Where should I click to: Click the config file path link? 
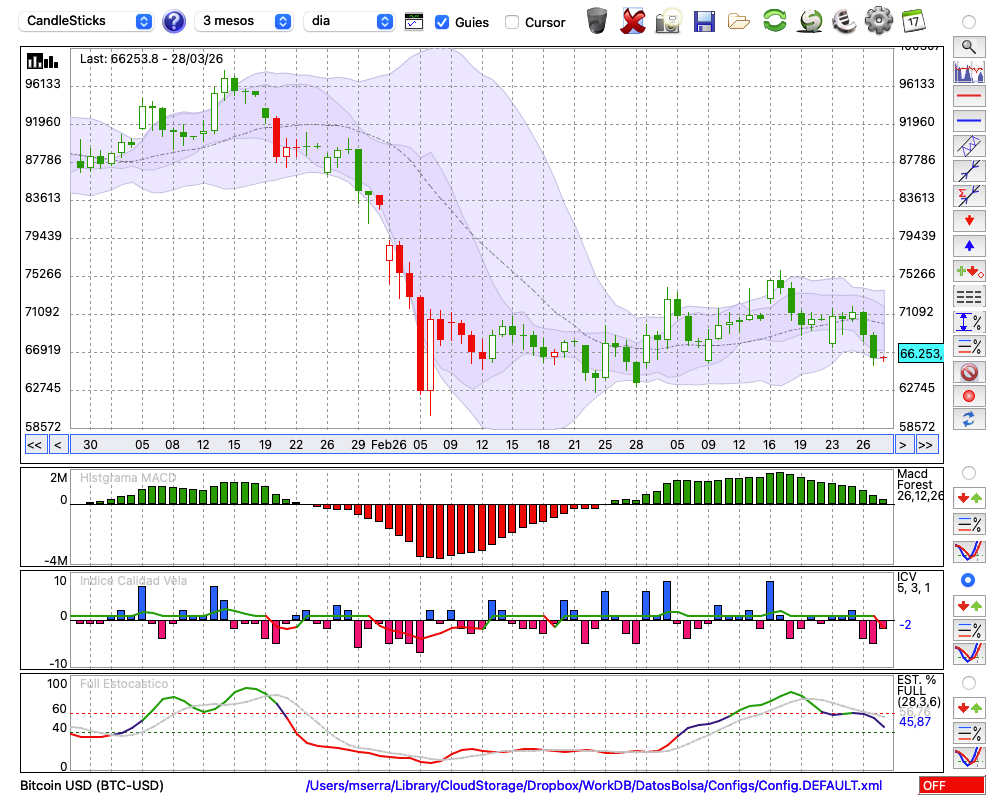[594, 786]
